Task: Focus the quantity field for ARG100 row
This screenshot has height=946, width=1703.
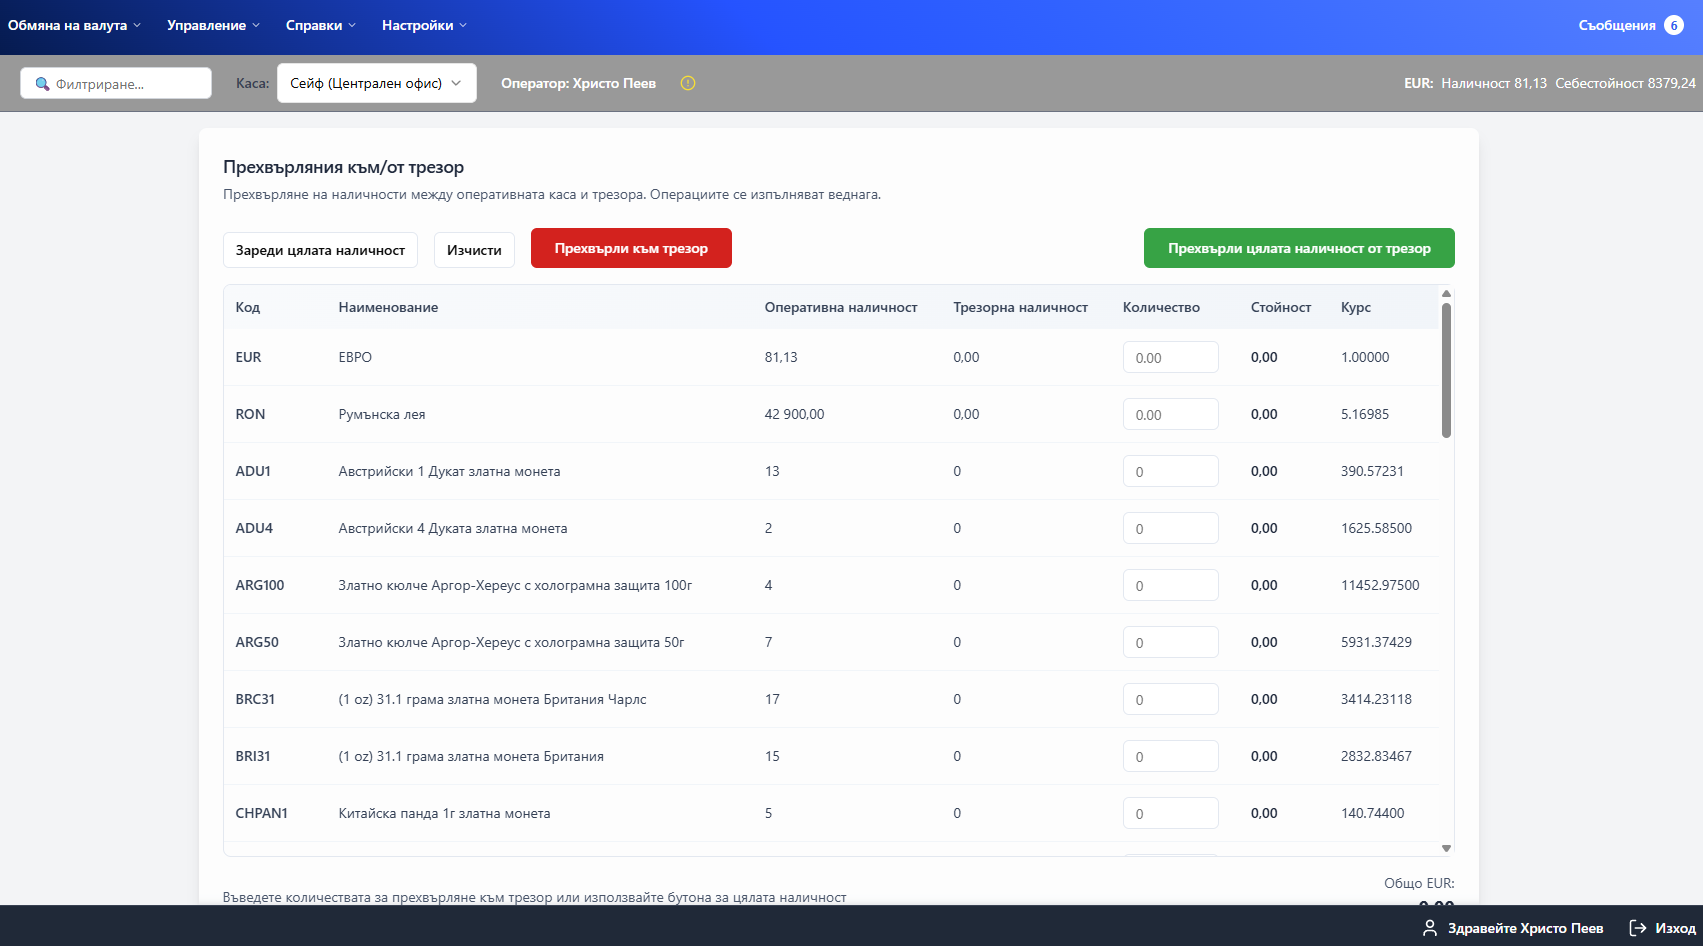Action: click(1170, 585)
